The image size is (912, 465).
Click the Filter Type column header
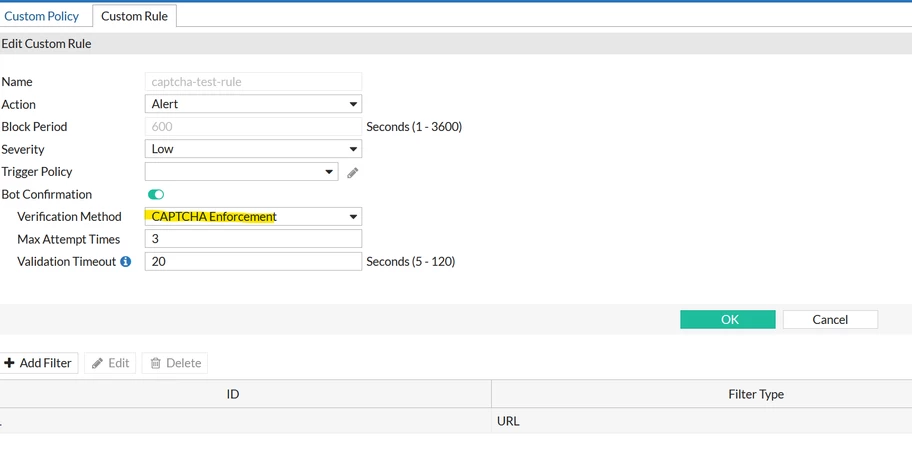tap(701, 394)
